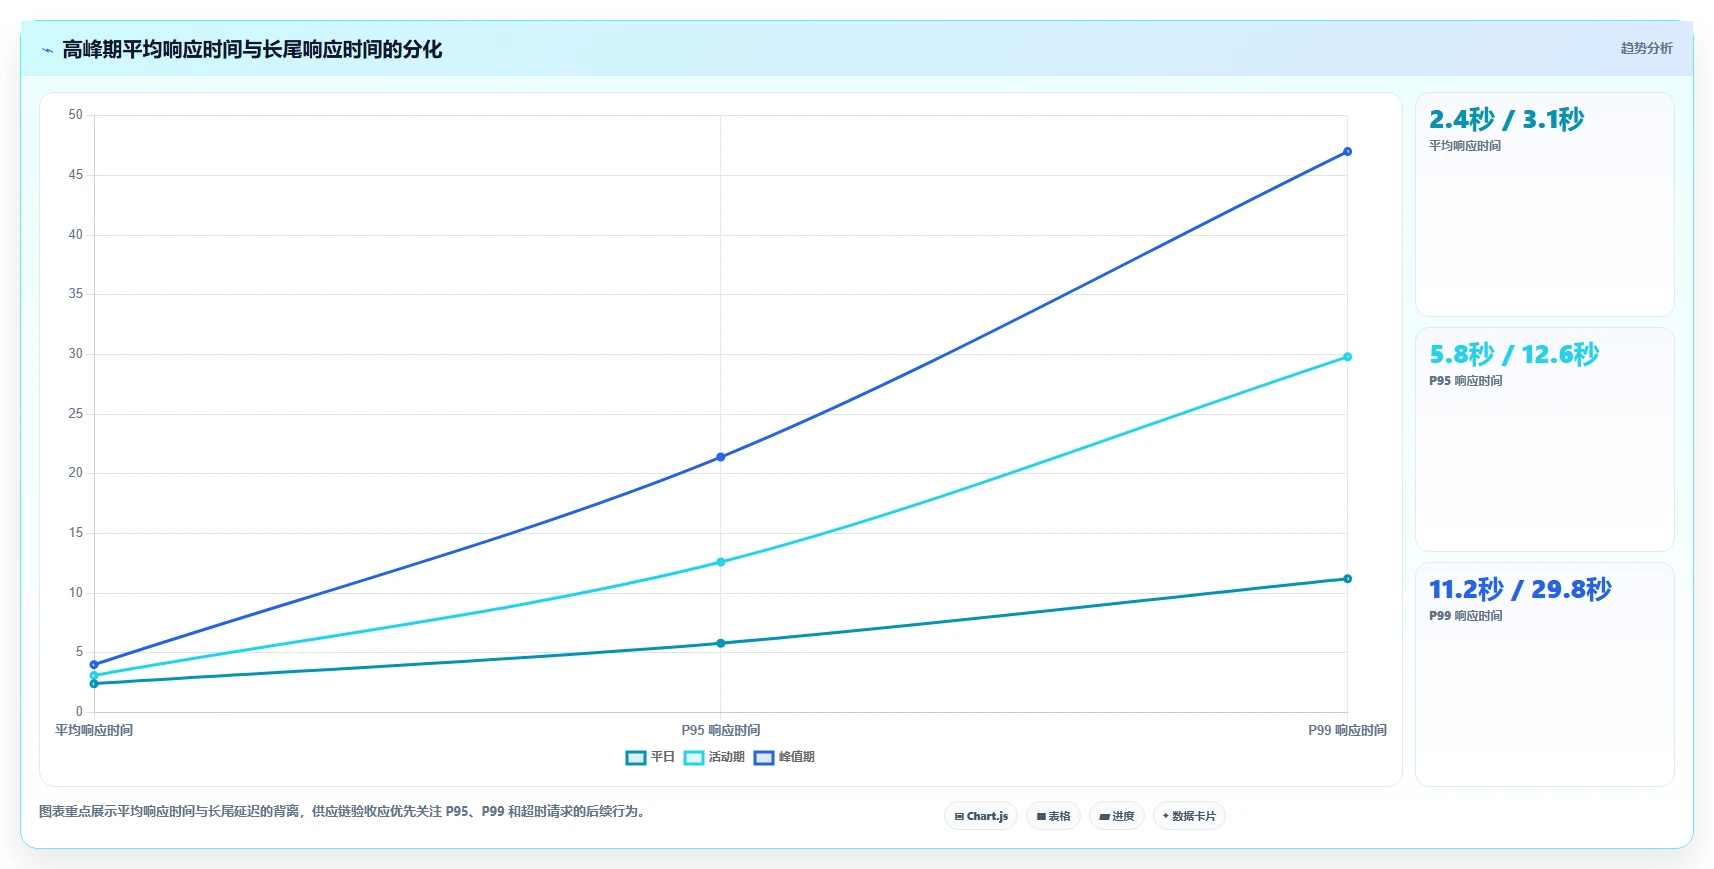Click the 平均响应时间 card caption

(1464, 146)
